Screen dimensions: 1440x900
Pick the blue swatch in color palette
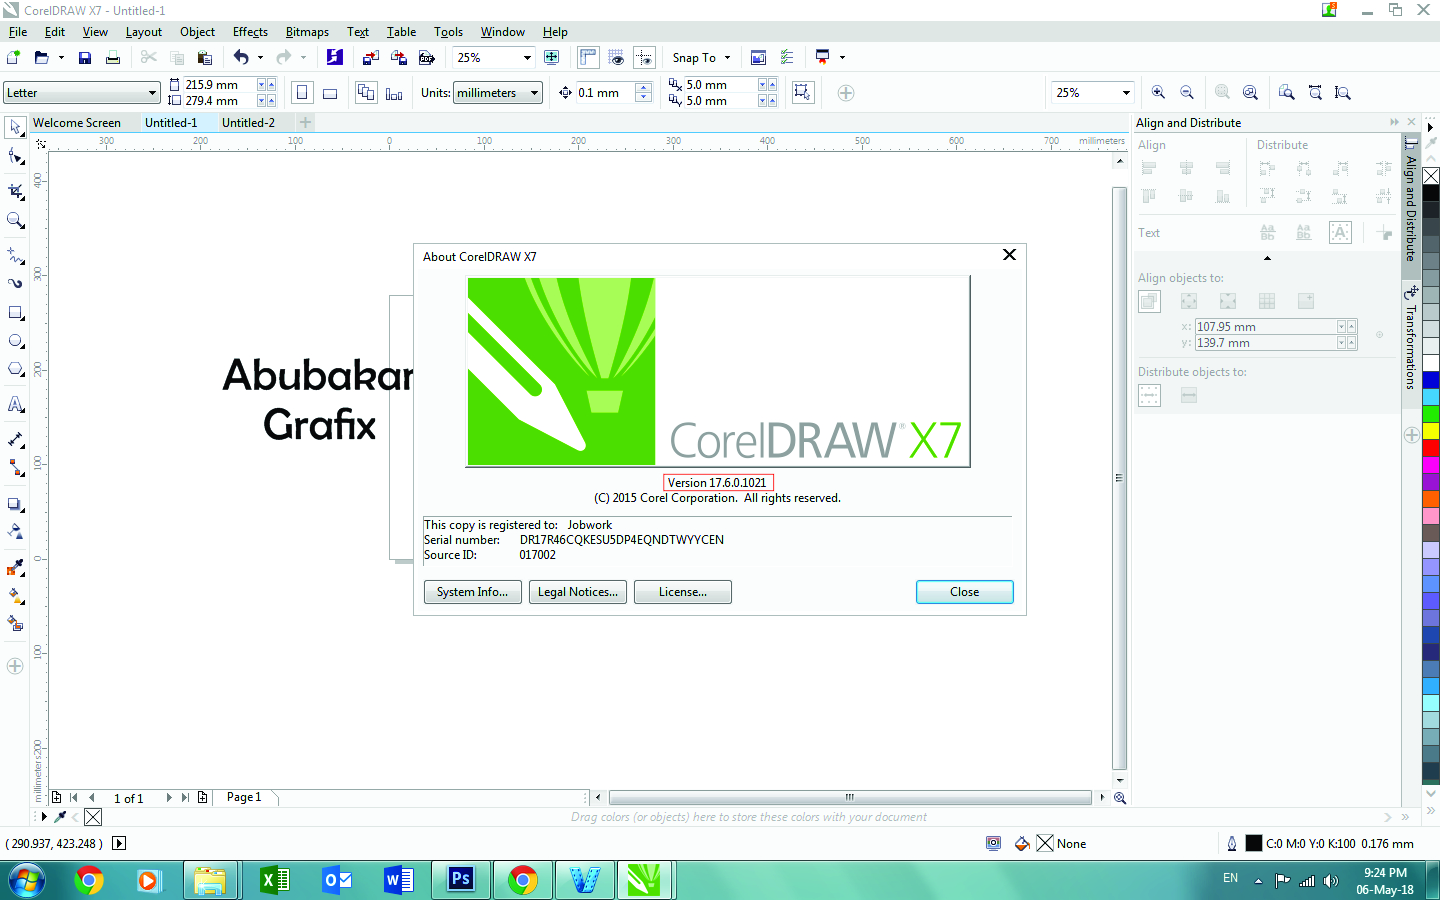[x=1431, y=379]
